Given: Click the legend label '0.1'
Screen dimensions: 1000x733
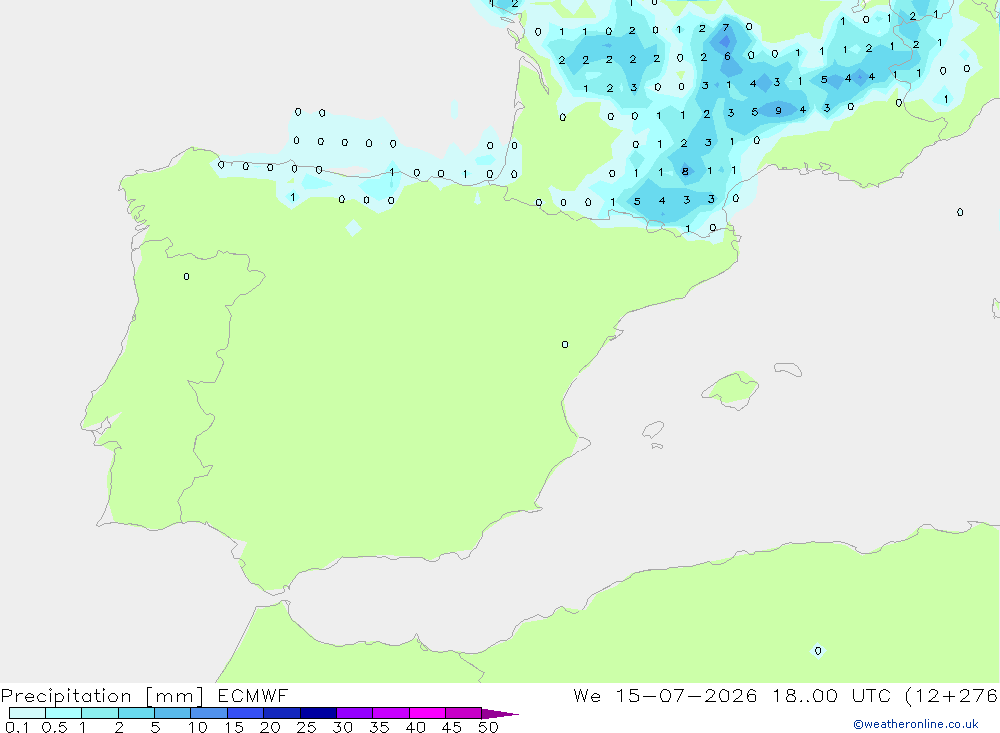Looking at the screenshot, I should click(x=17, y=727).
